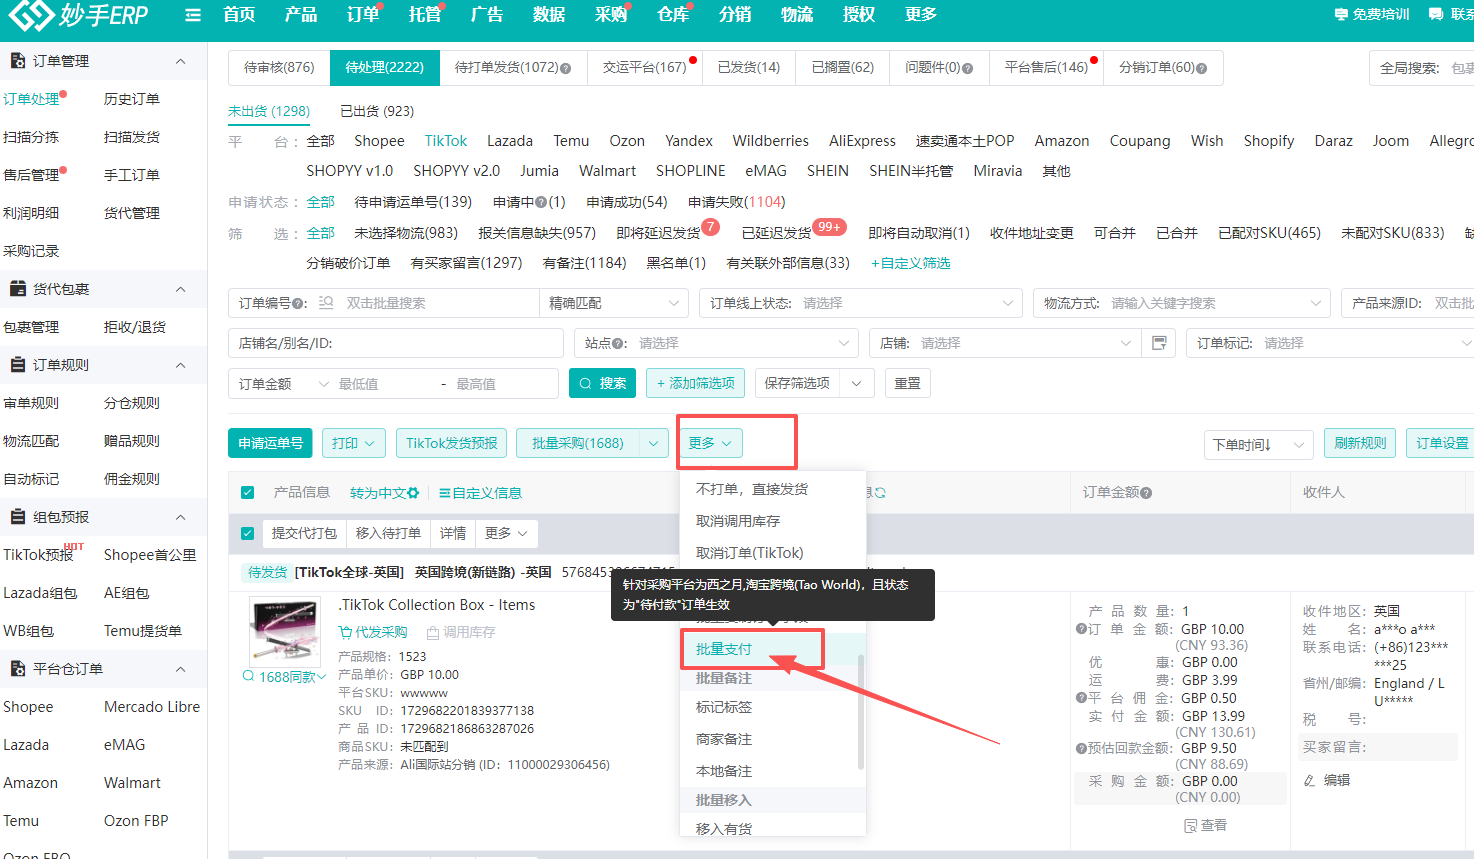Viewport: 1474px width, 859px height.
Task: Switch to 已出货 (923) sub-tab
Action: pos(377,111)
